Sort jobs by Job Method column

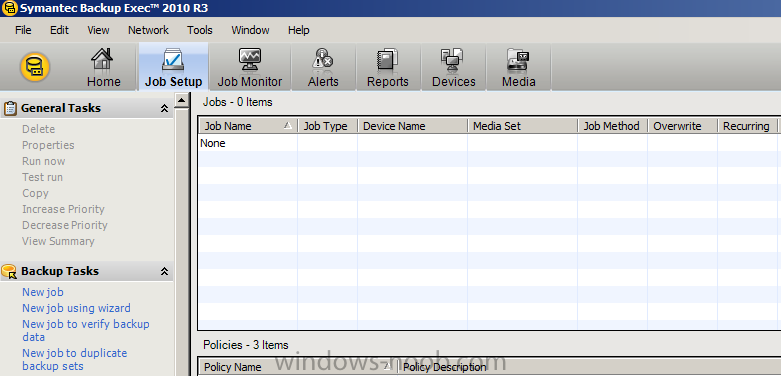(613, 126)
